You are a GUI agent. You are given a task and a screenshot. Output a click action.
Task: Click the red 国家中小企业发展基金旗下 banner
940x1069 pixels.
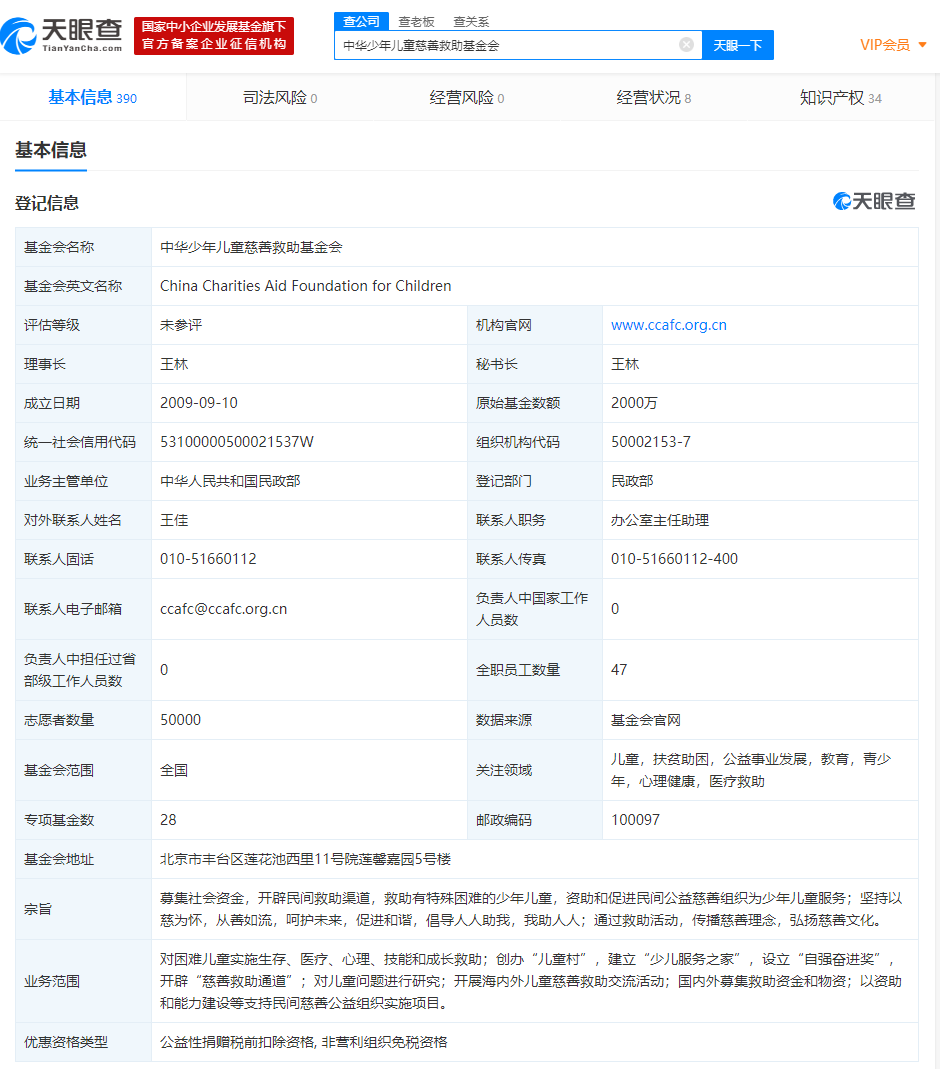tap(214, 35)
